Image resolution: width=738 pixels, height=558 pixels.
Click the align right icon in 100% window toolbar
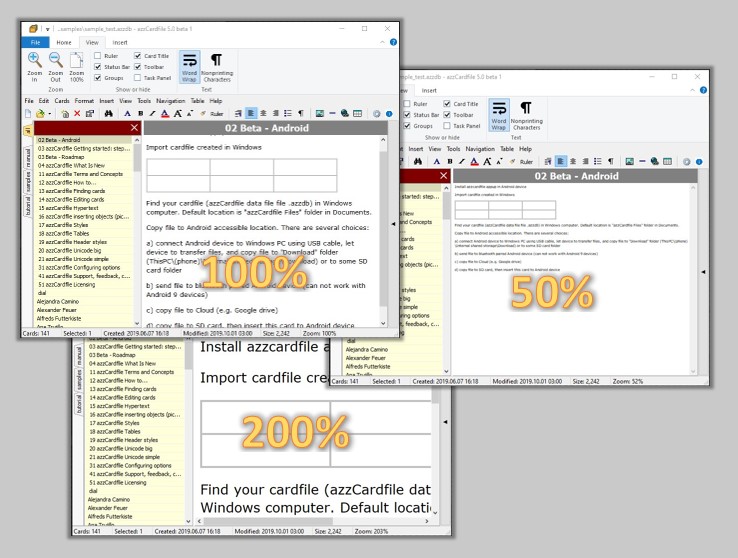pyautogui.click(x=275, y=113)
